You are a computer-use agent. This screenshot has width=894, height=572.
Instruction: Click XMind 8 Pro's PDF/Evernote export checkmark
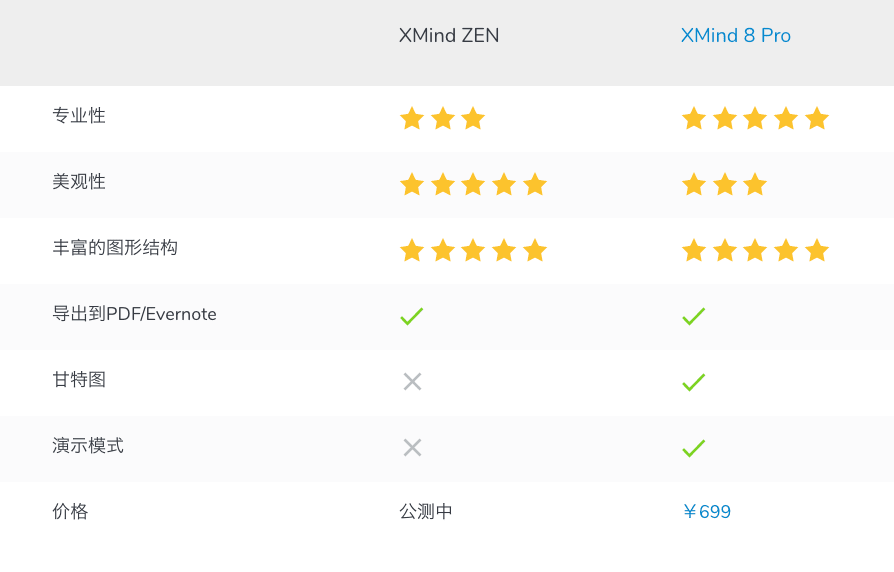(x=694, y=316)
